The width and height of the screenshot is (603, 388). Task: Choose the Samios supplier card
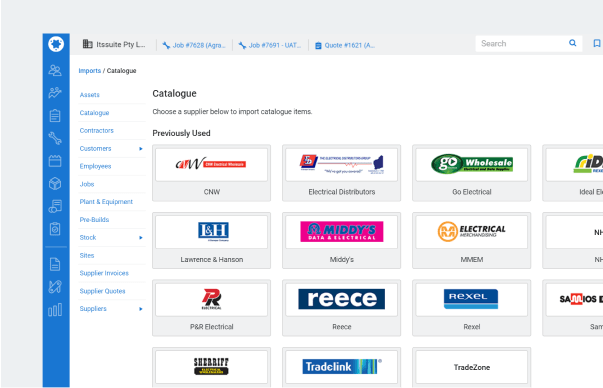(573, 308)
